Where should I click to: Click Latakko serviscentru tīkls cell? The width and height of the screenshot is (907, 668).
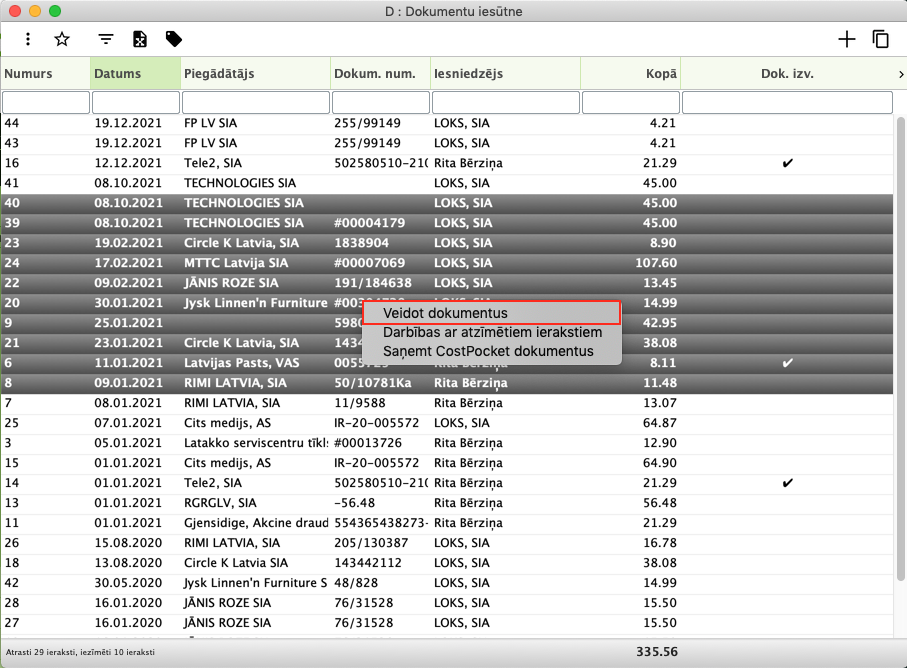tap(256, 443)
